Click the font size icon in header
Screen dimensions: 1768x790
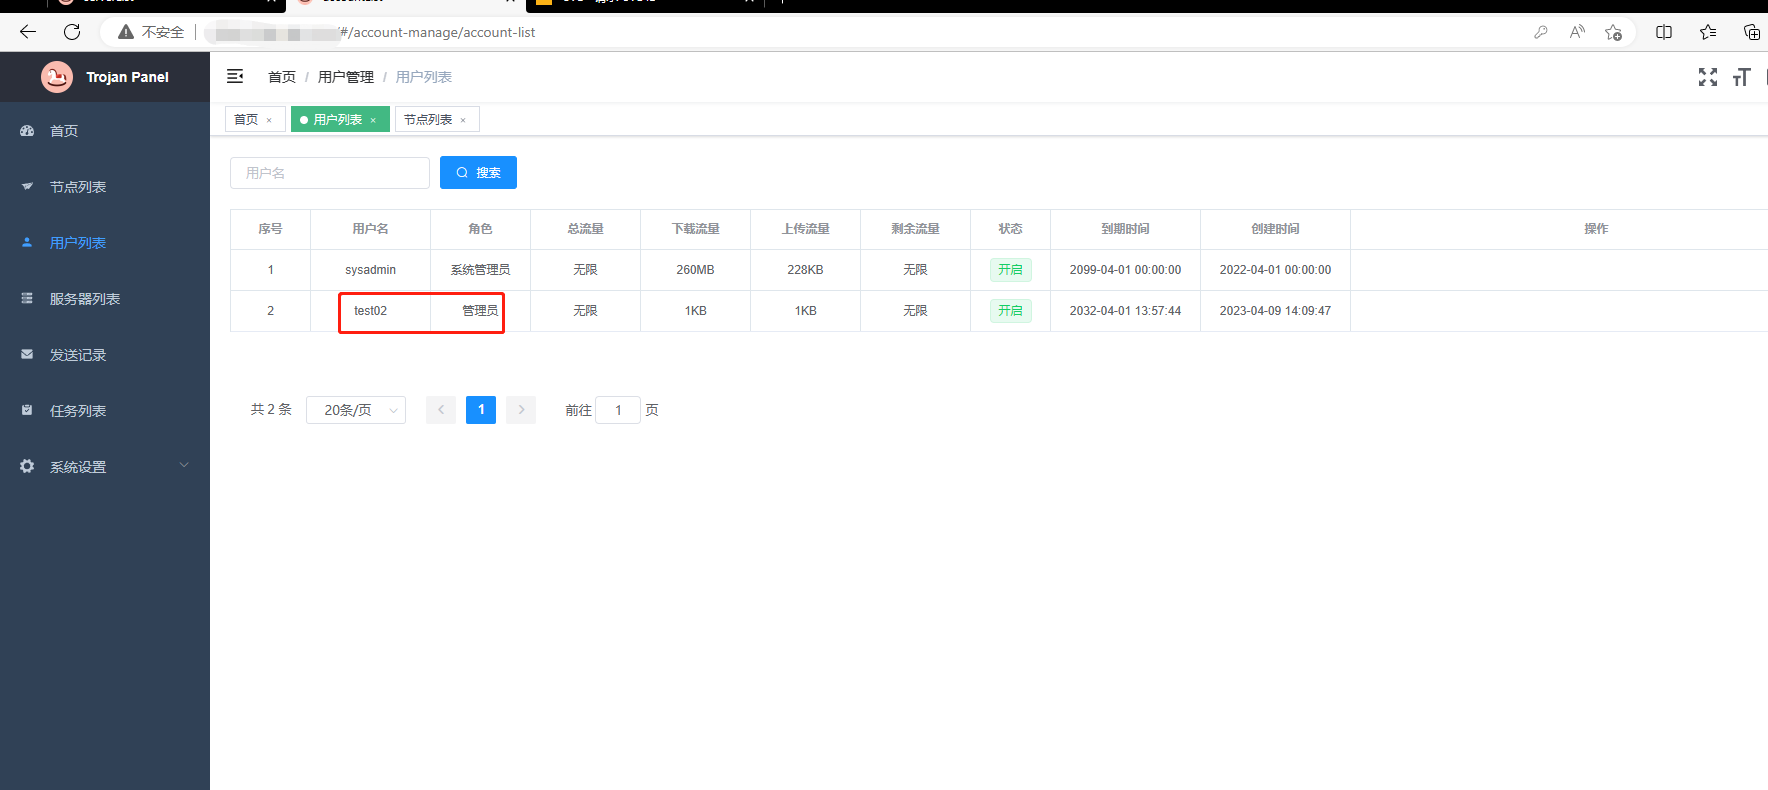click(x=1741, y=77)
